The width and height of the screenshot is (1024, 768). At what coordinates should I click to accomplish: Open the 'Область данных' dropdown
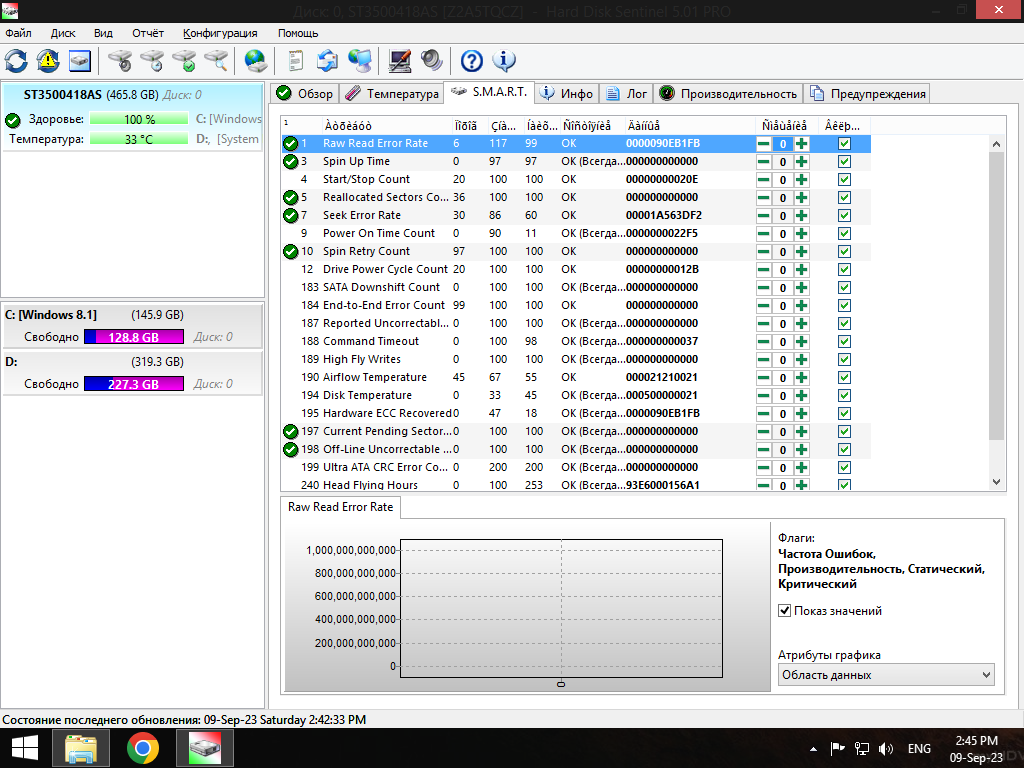click(886, 675)
